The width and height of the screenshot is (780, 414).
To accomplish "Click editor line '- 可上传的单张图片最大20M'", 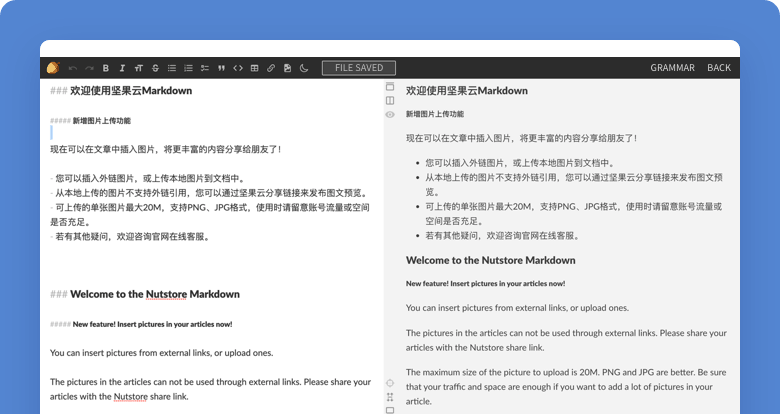I will click(x=209, y=214).
